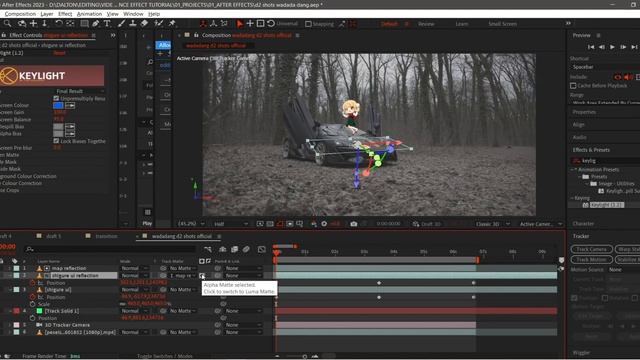640x360 pixels.
Task: Open the Classic 3D renderer dropdown
Action: (x=493, y=224)
